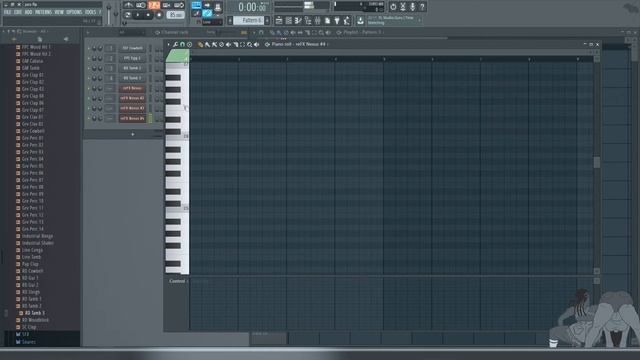This screenshot has width=640, height=360.
Task: Open the ADD menu
Action: (x=28, y=12)
